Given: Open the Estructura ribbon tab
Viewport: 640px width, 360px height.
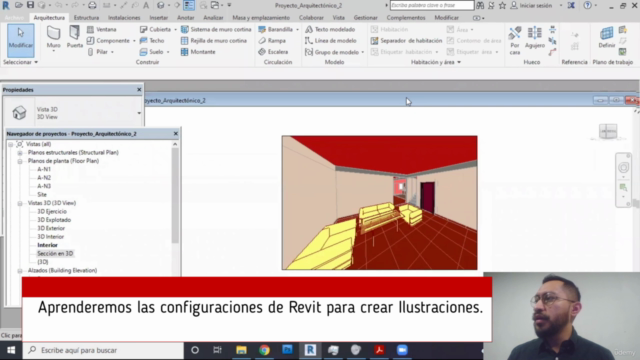Looking at the screenshot, I should click(x=86, y=18).
